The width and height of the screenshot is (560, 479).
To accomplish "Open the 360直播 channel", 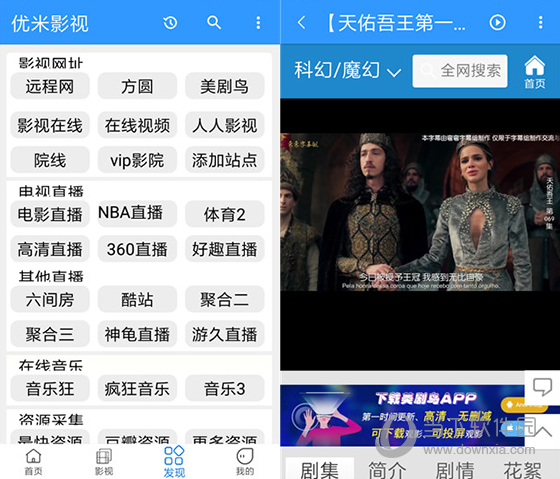I will click(137, 249).
